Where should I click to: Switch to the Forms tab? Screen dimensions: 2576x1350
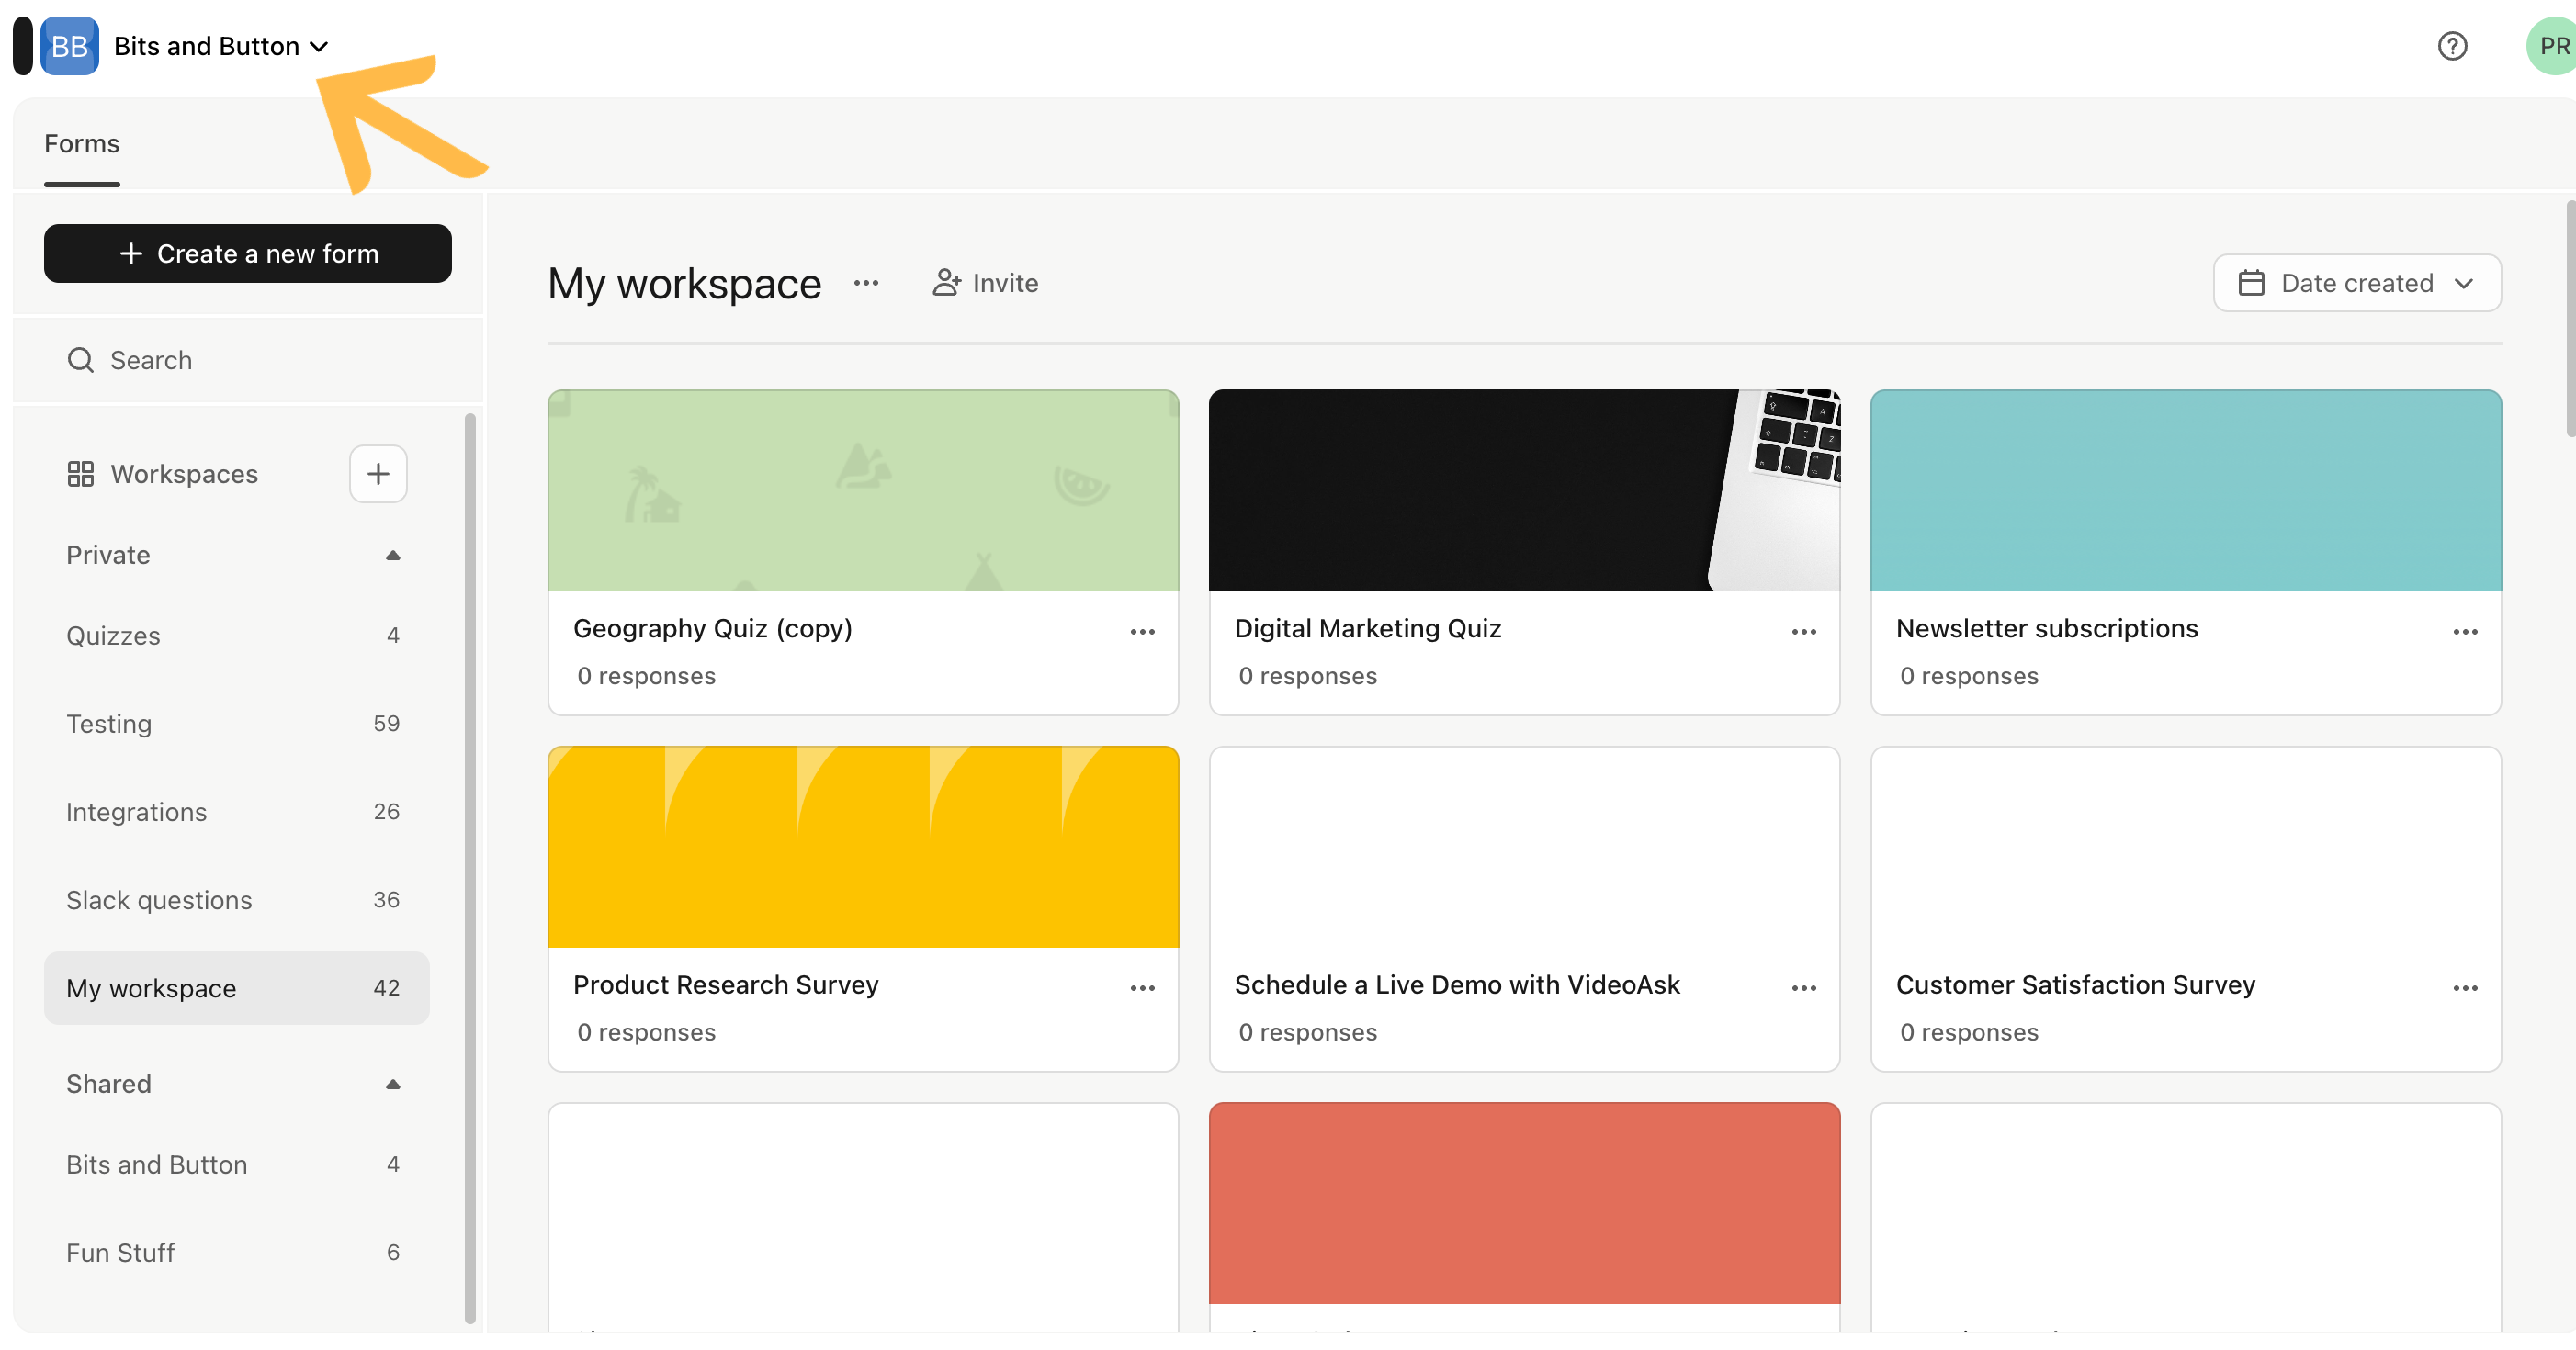point(82,144)
